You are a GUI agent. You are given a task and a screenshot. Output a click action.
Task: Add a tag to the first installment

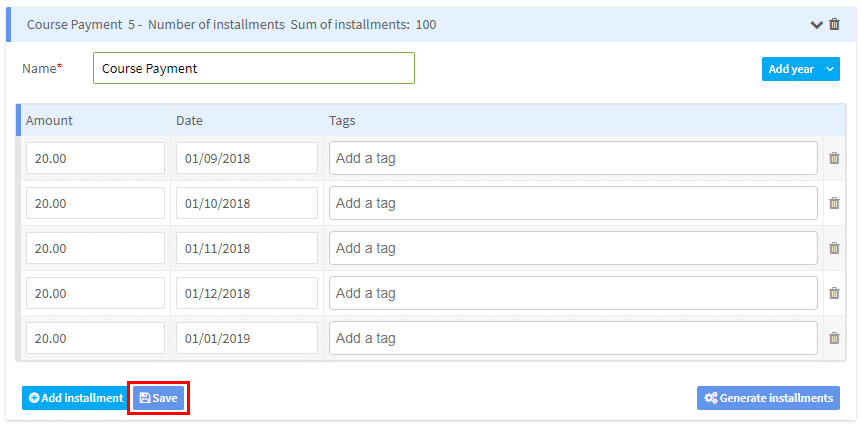coord(572,158)
